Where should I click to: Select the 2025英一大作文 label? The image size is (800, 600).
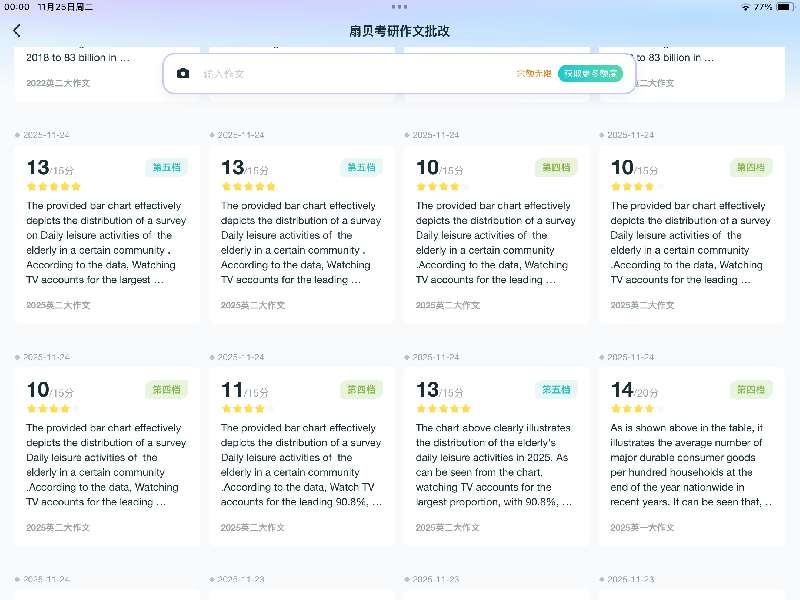click(644, 527)
